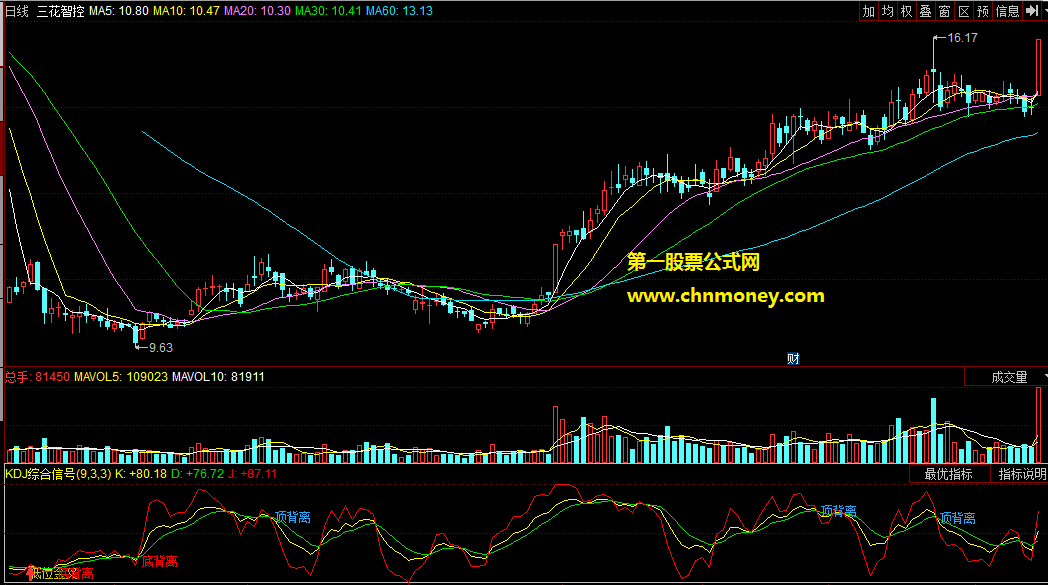This screenshot has width=1048, height=585.
Task: Click the MA60: 13.13 value
Action: 399,11
